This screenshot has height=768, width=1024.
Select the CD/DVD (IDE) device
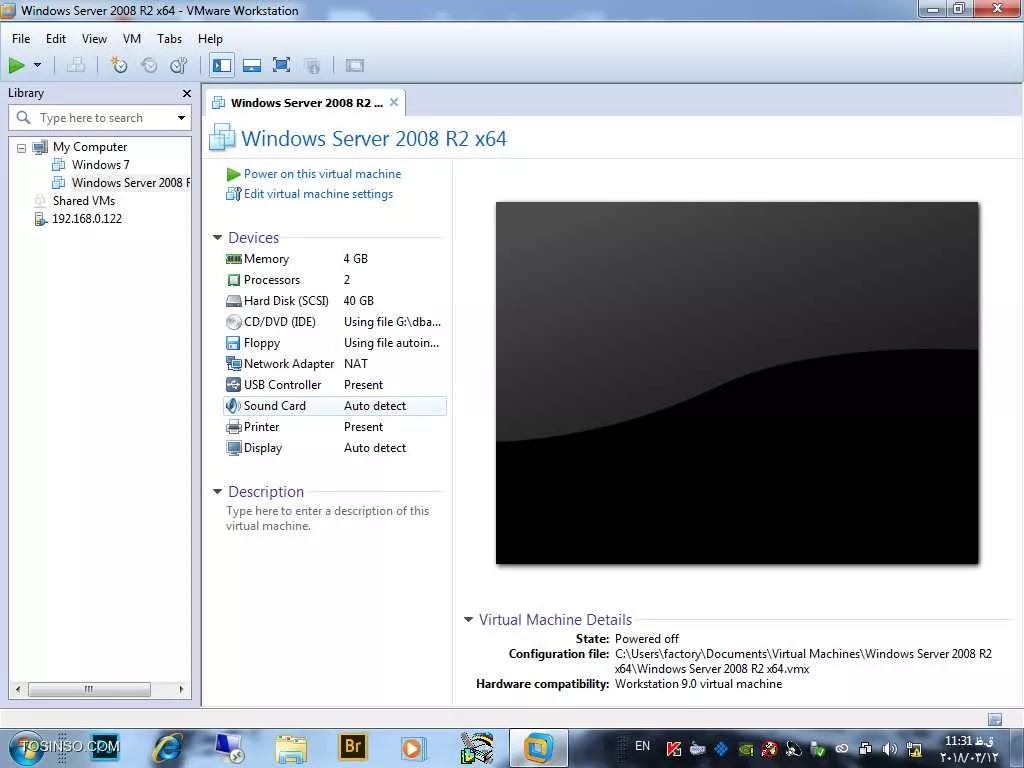click(x=334, y=321)
